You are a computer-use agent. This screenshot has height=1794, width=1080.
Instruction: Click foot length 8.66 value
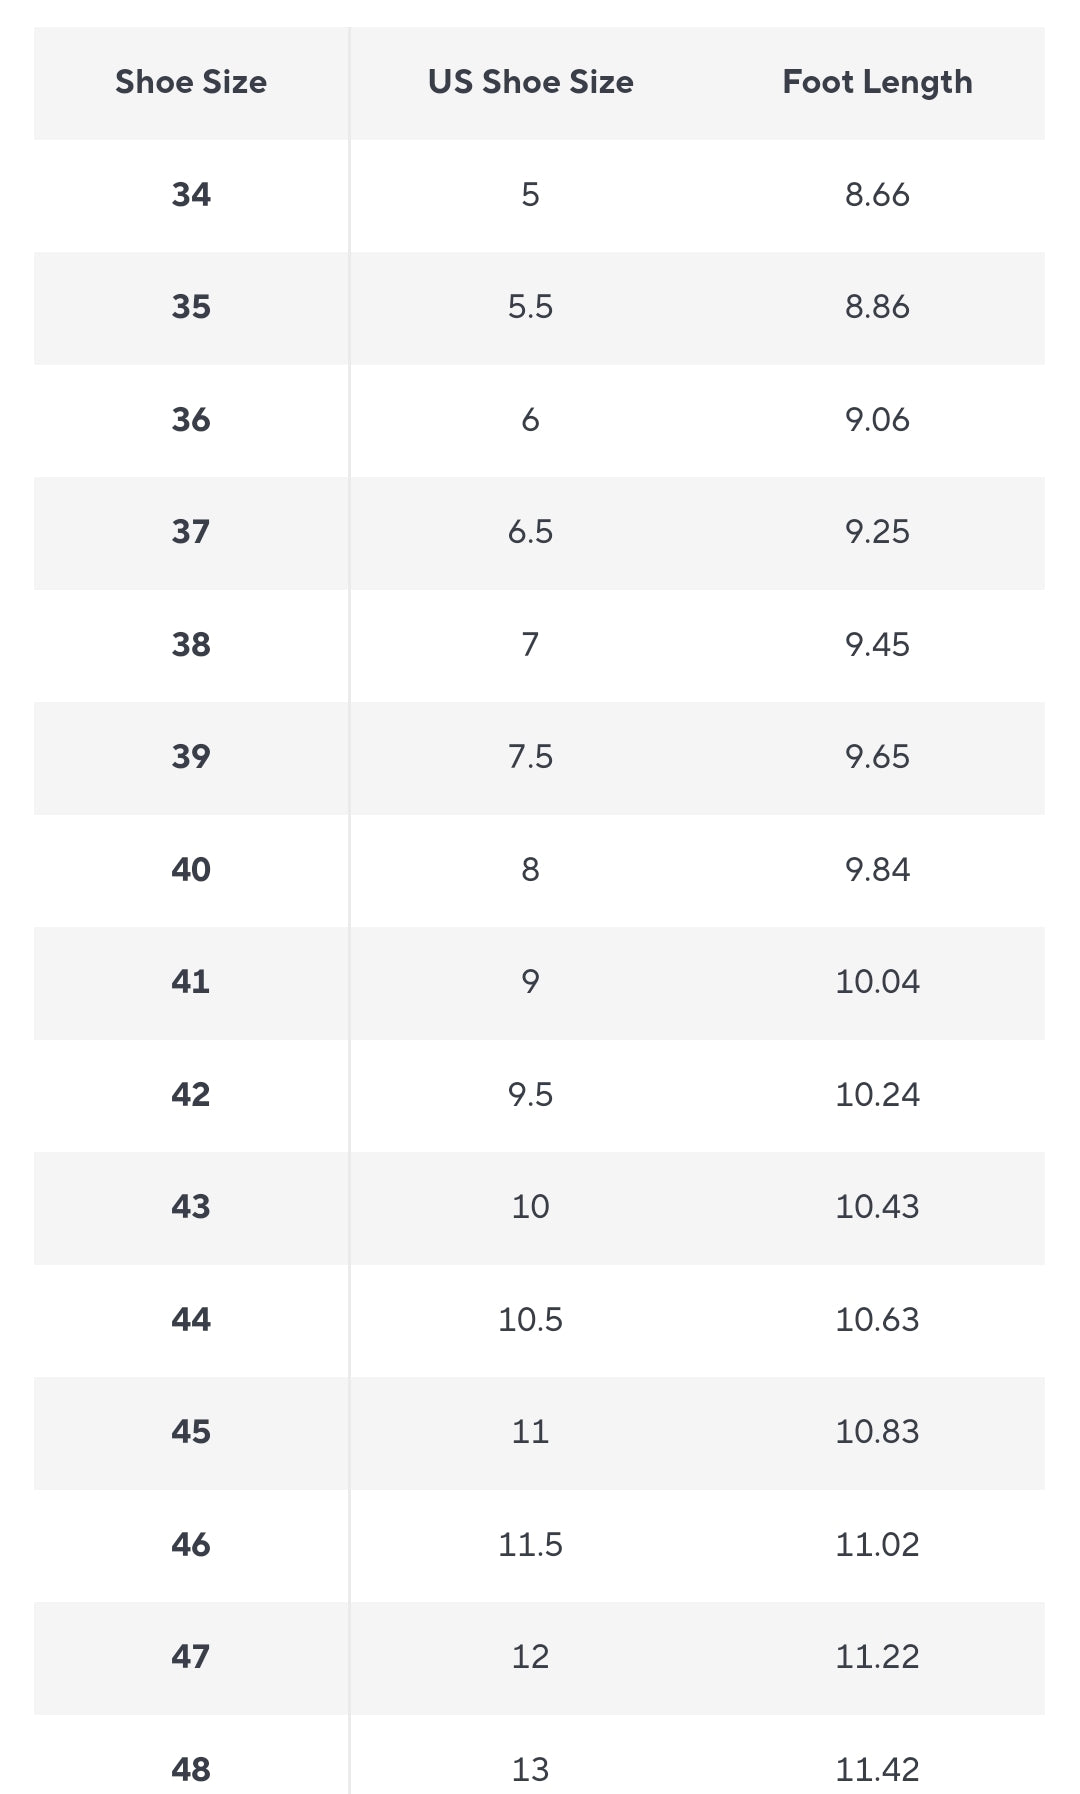877,194
